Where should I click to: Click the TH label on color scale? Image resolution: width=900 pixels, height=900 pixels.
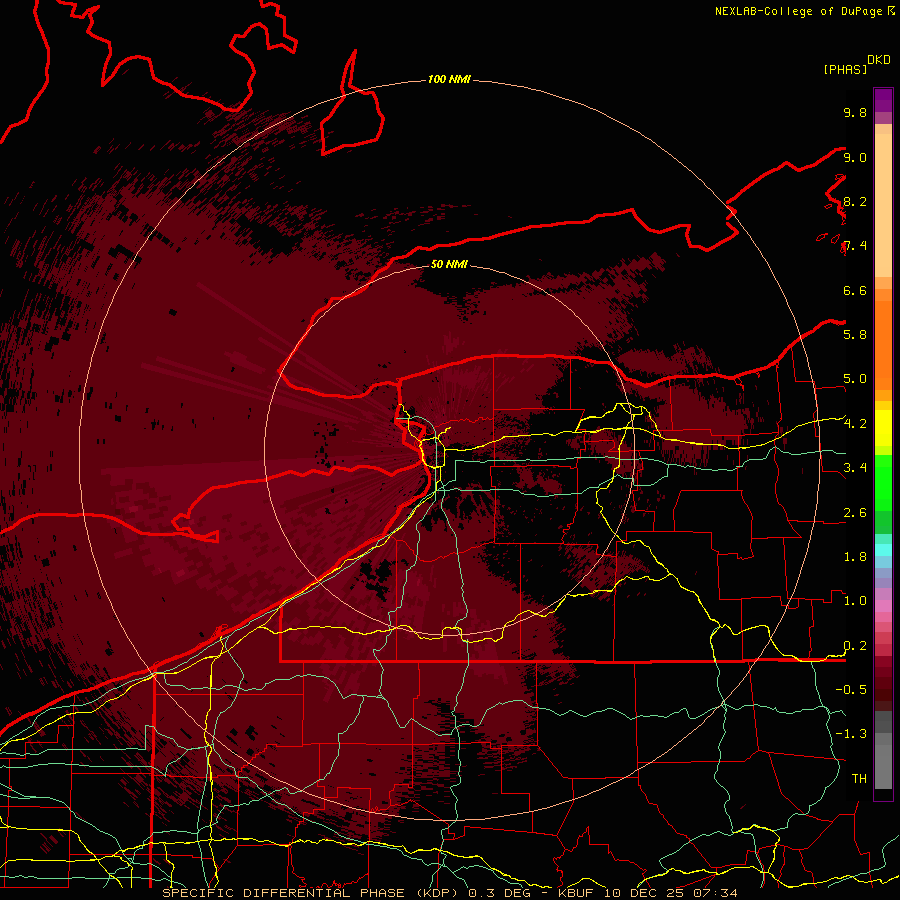point(859,779)
